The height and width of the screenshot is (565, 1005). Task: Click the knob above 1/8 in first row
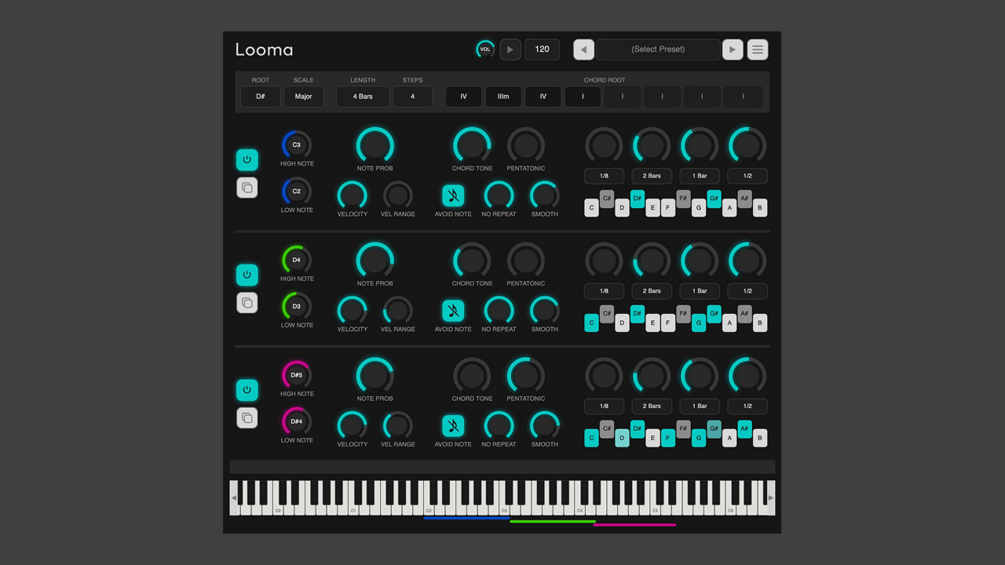click(x=604, y=145)
